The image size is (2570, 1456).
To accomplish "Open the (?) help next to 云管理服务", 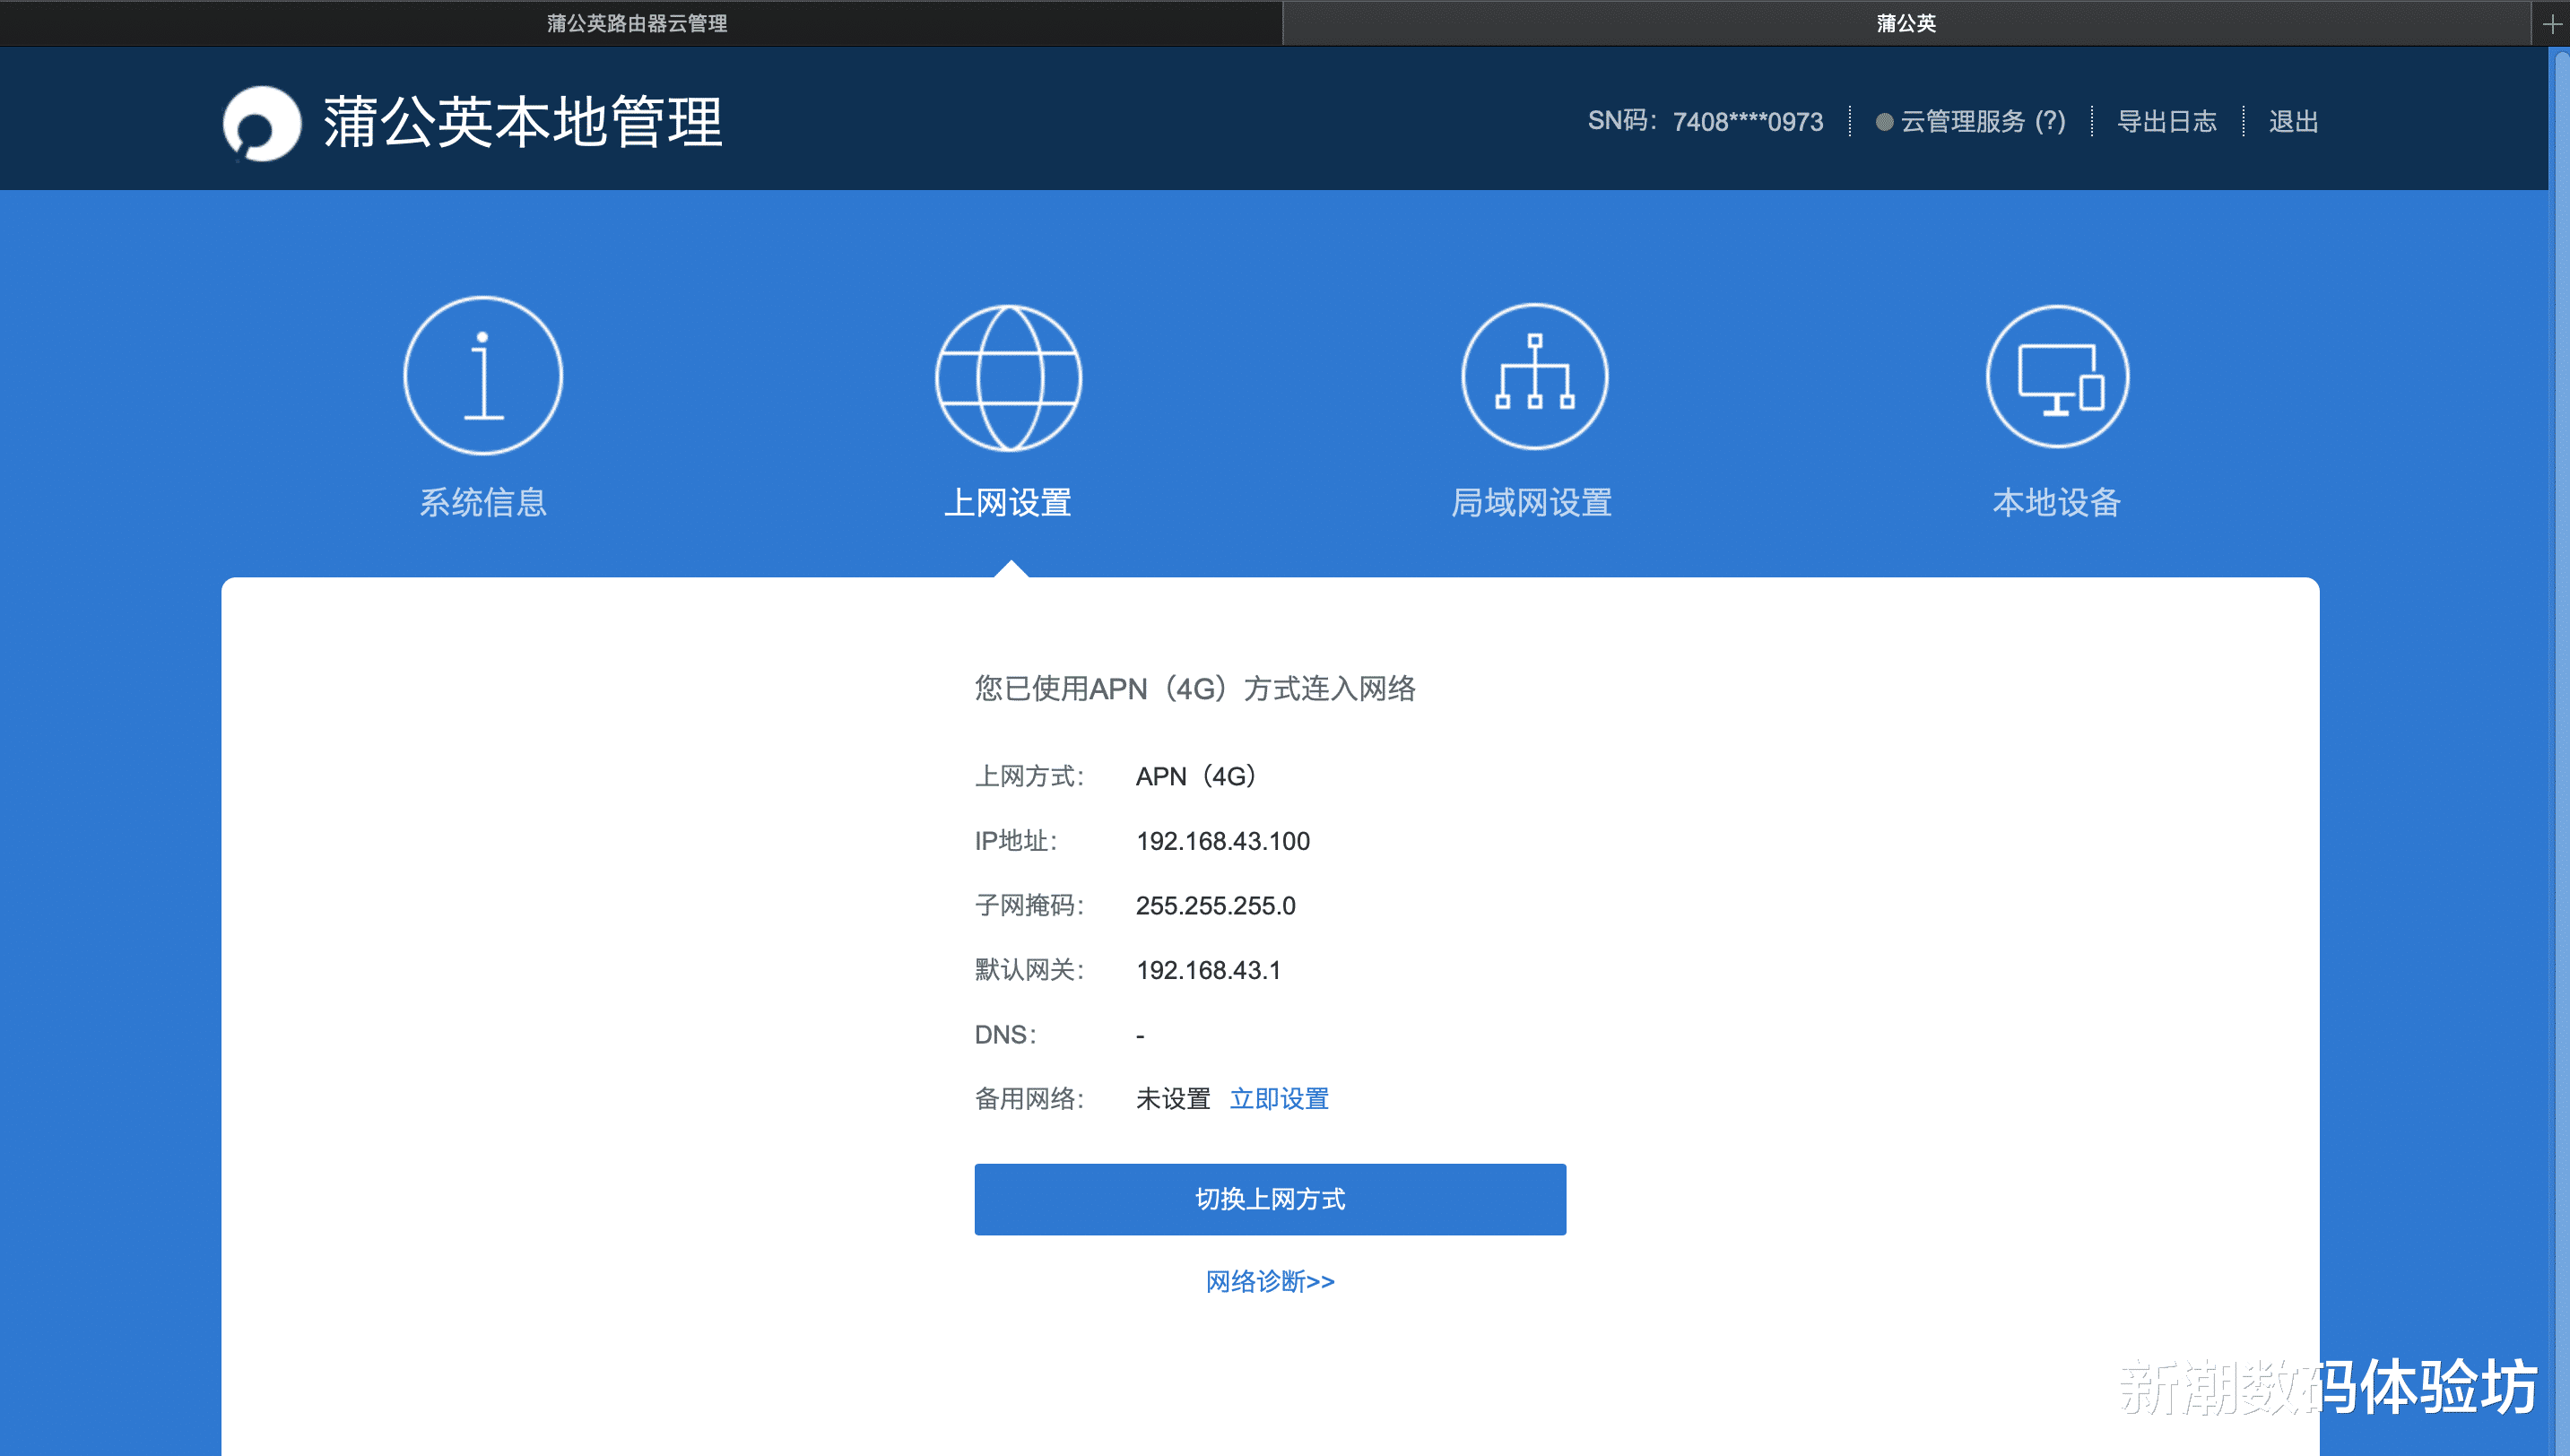I will pos(2051,122).
